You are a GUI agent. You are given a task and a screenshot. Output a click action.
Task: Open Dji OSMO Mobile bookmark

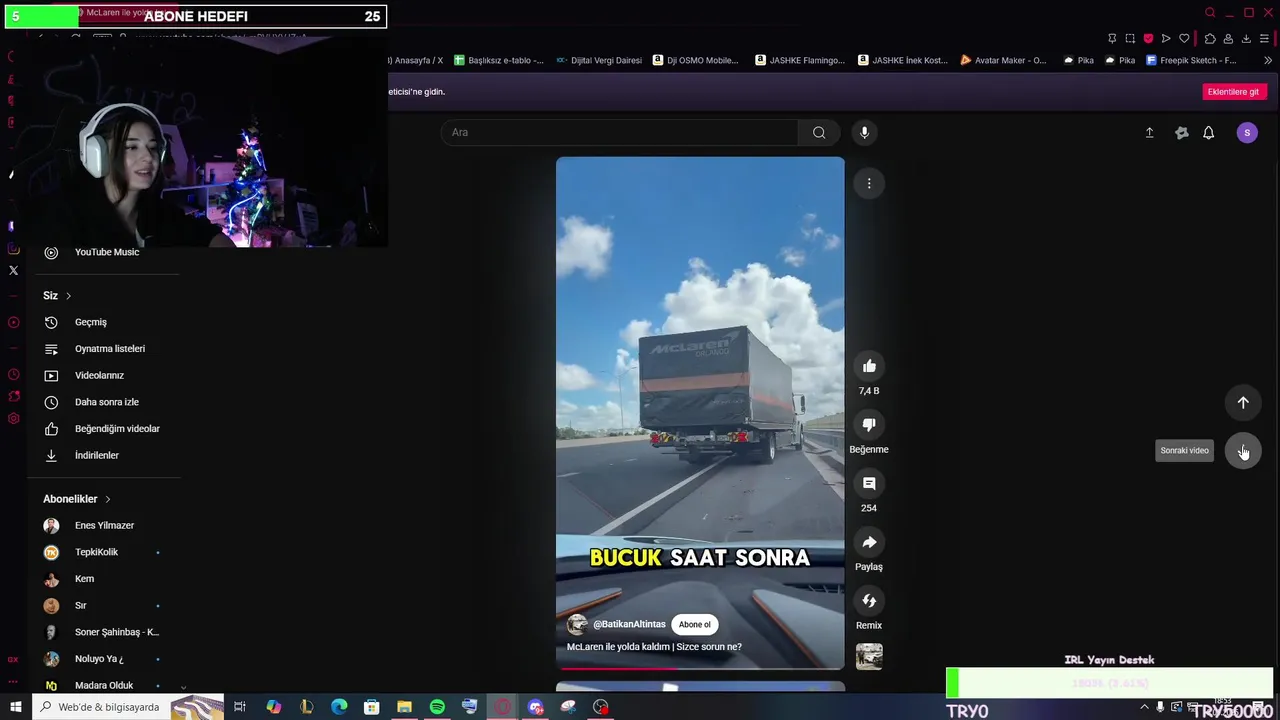tap(695, 60)
